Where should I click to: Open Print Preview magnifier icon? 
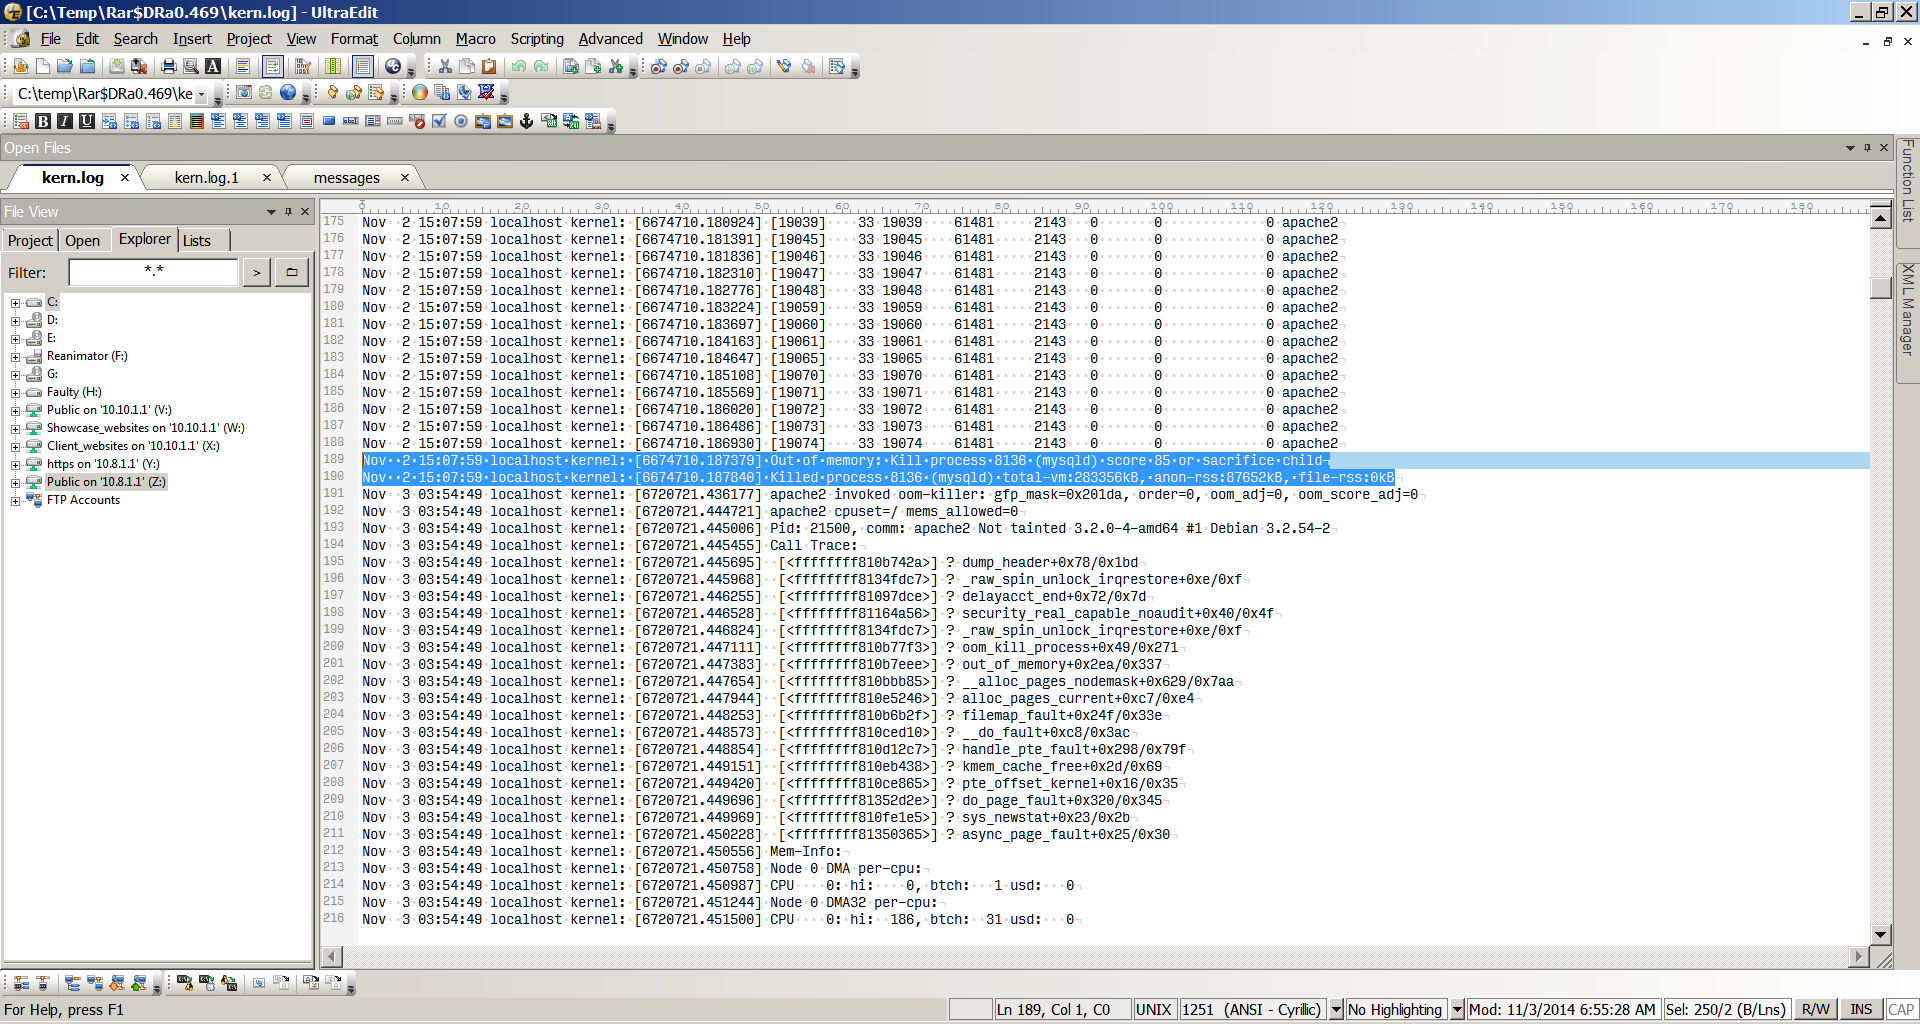(191, 66)
